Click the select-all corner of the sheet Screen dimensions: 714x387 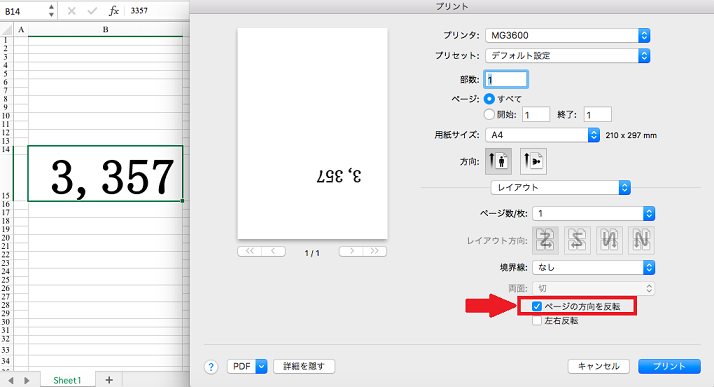6,30
